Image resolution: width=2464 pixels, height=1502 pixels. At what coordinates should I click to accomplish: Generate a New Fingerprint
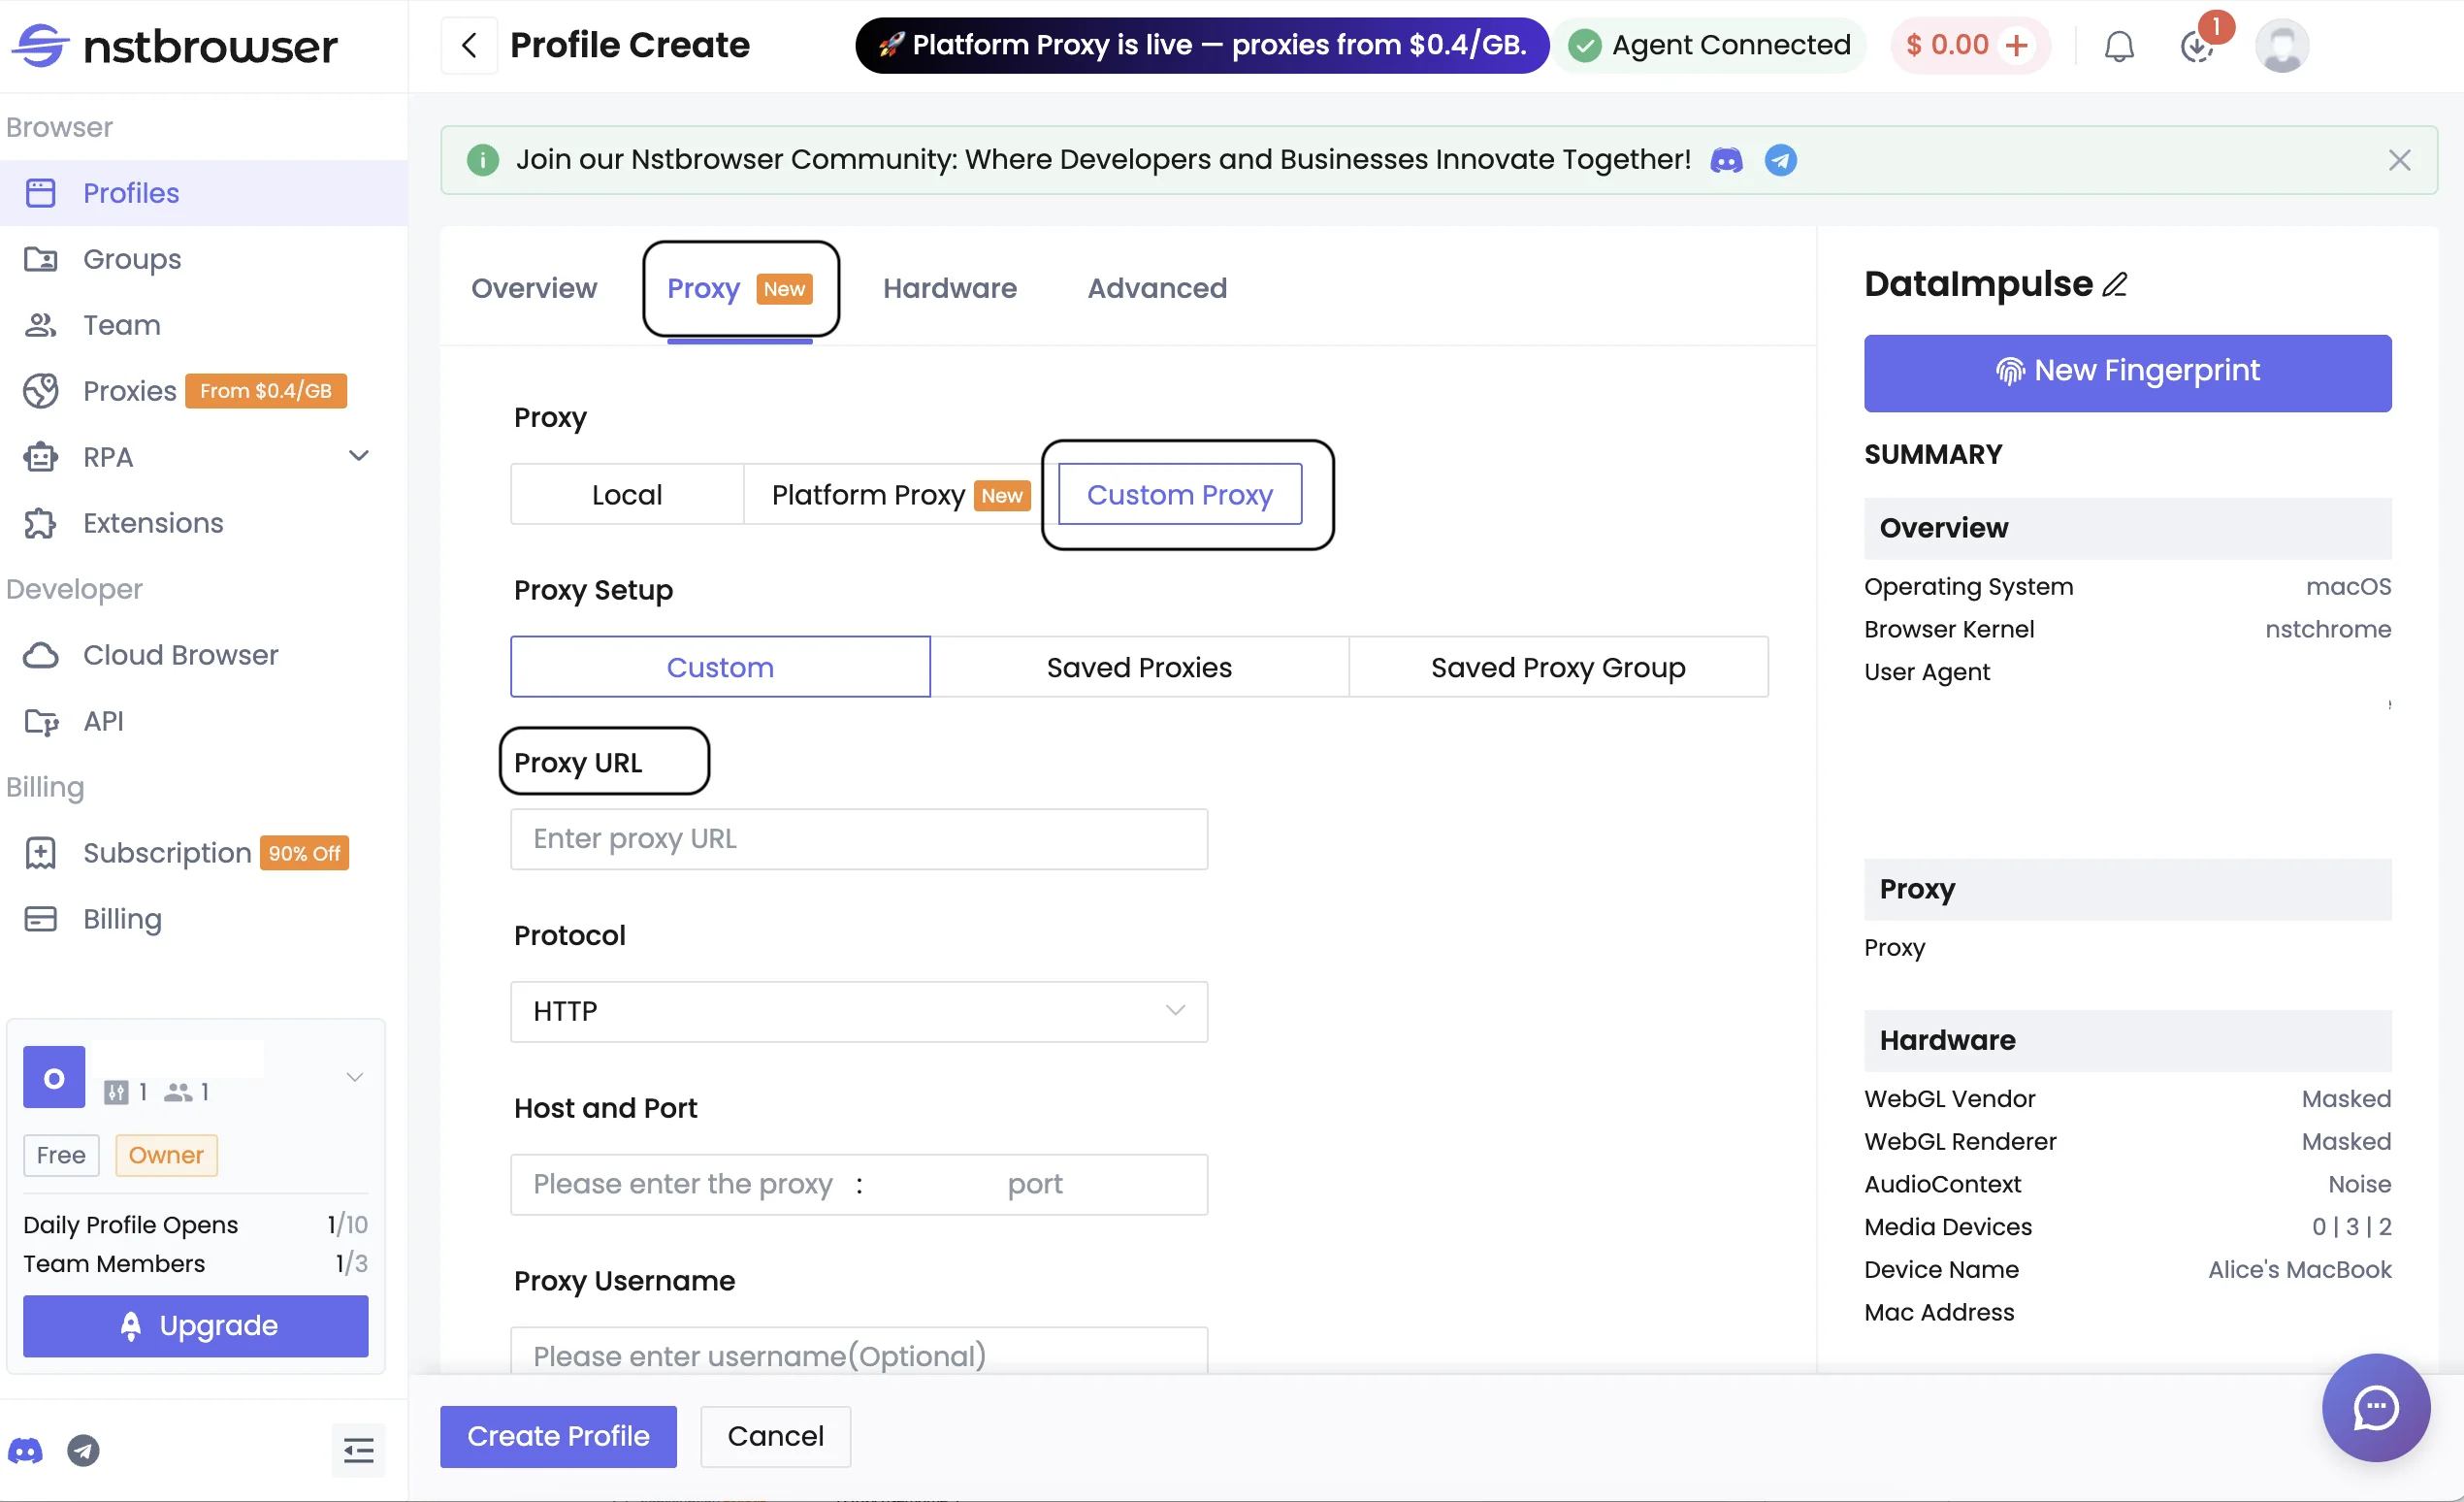pos(2127,371)
